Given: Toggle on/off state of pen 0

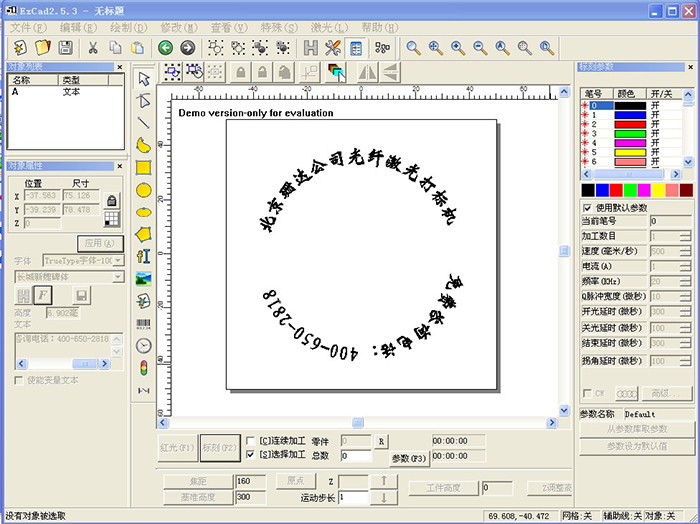Looking at the screenshot, I should [x=655, y=106].
